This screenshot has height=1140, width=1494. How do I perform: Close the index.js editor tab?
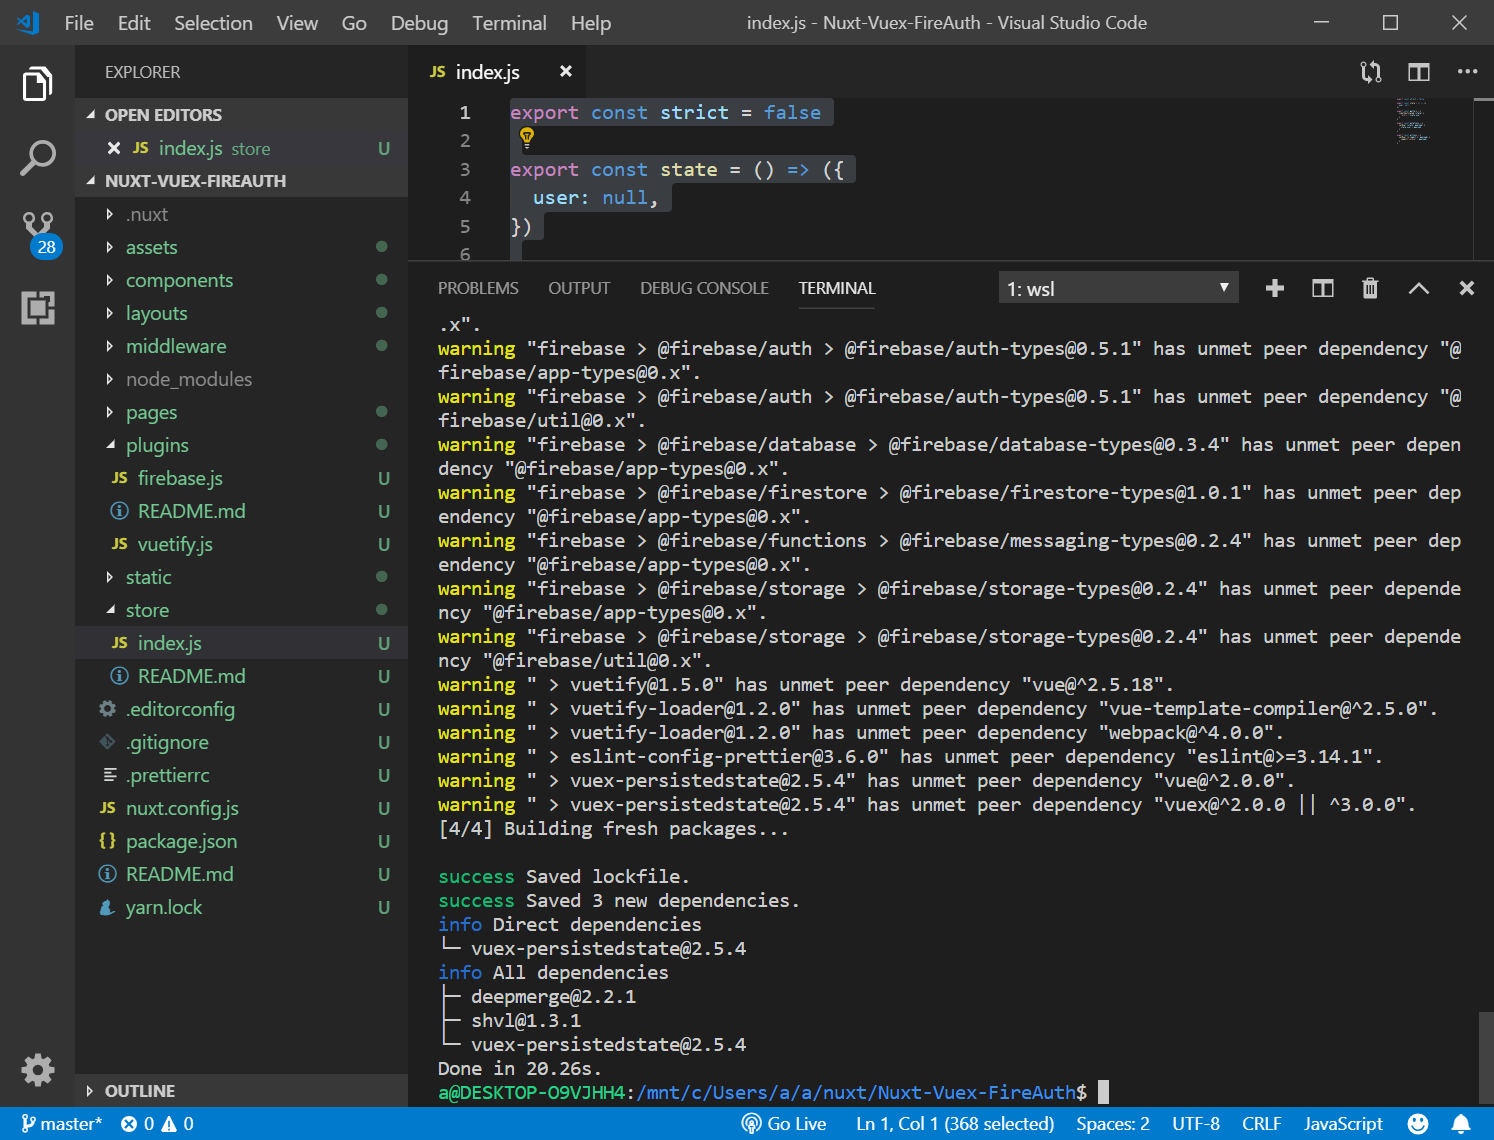click(x=565, y=71)
